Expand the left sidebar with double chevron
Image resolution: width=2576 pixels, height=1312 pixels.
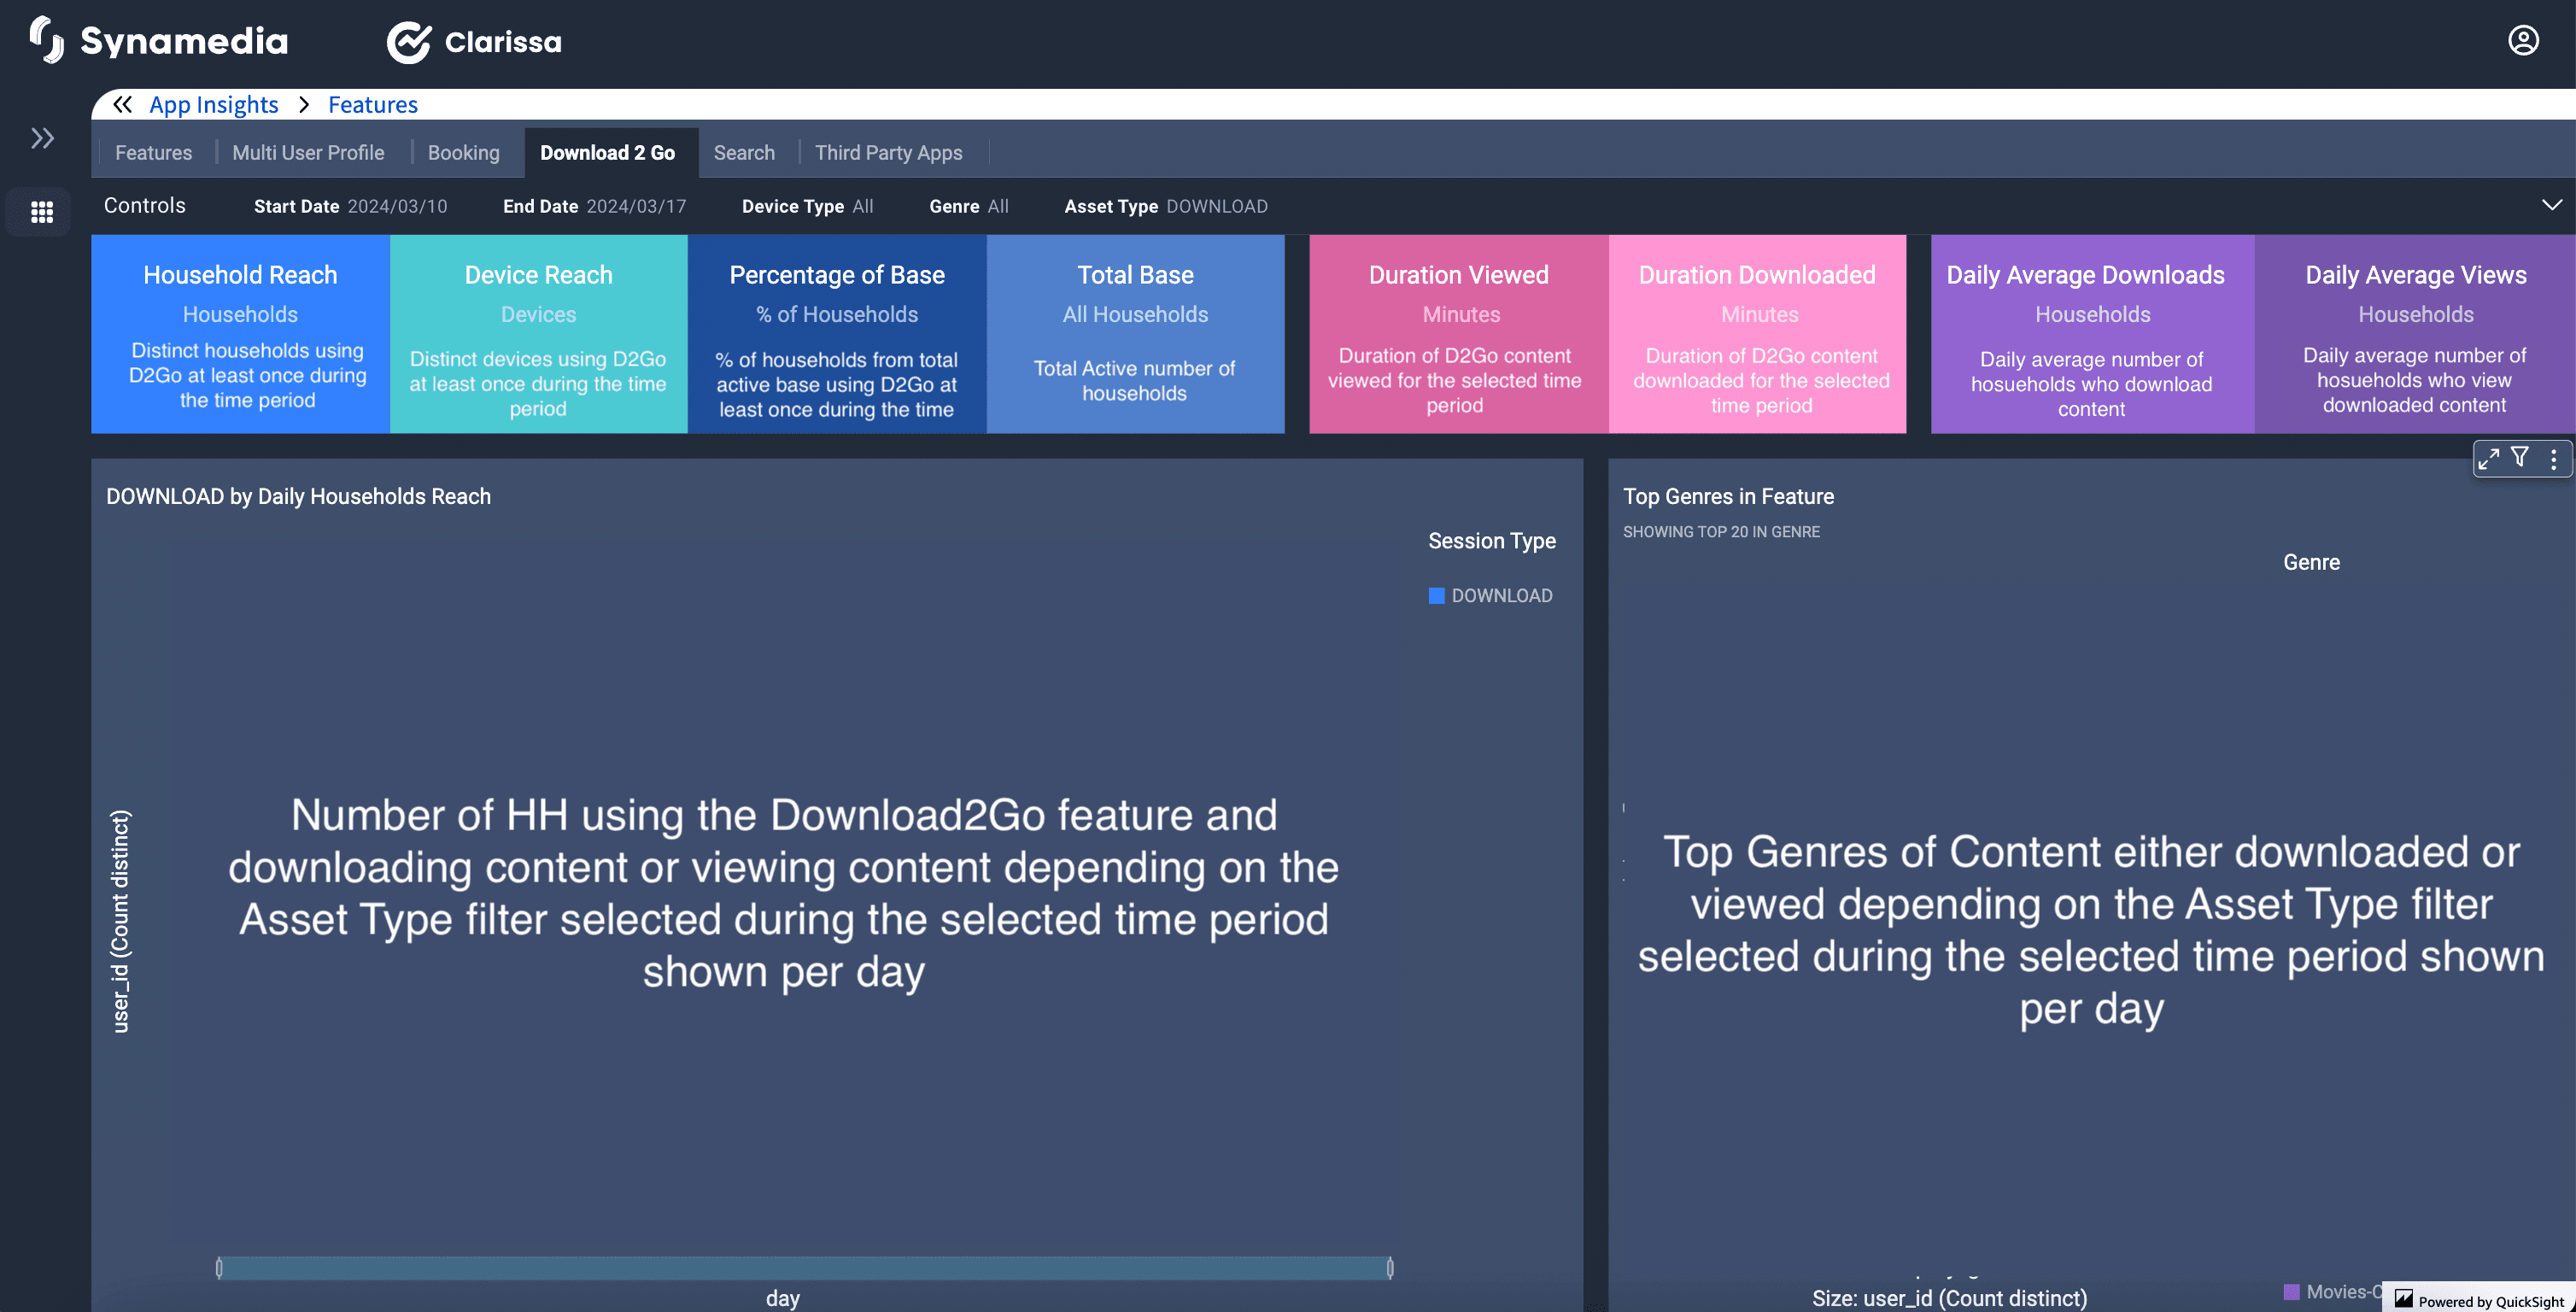(x=42, y=138)
